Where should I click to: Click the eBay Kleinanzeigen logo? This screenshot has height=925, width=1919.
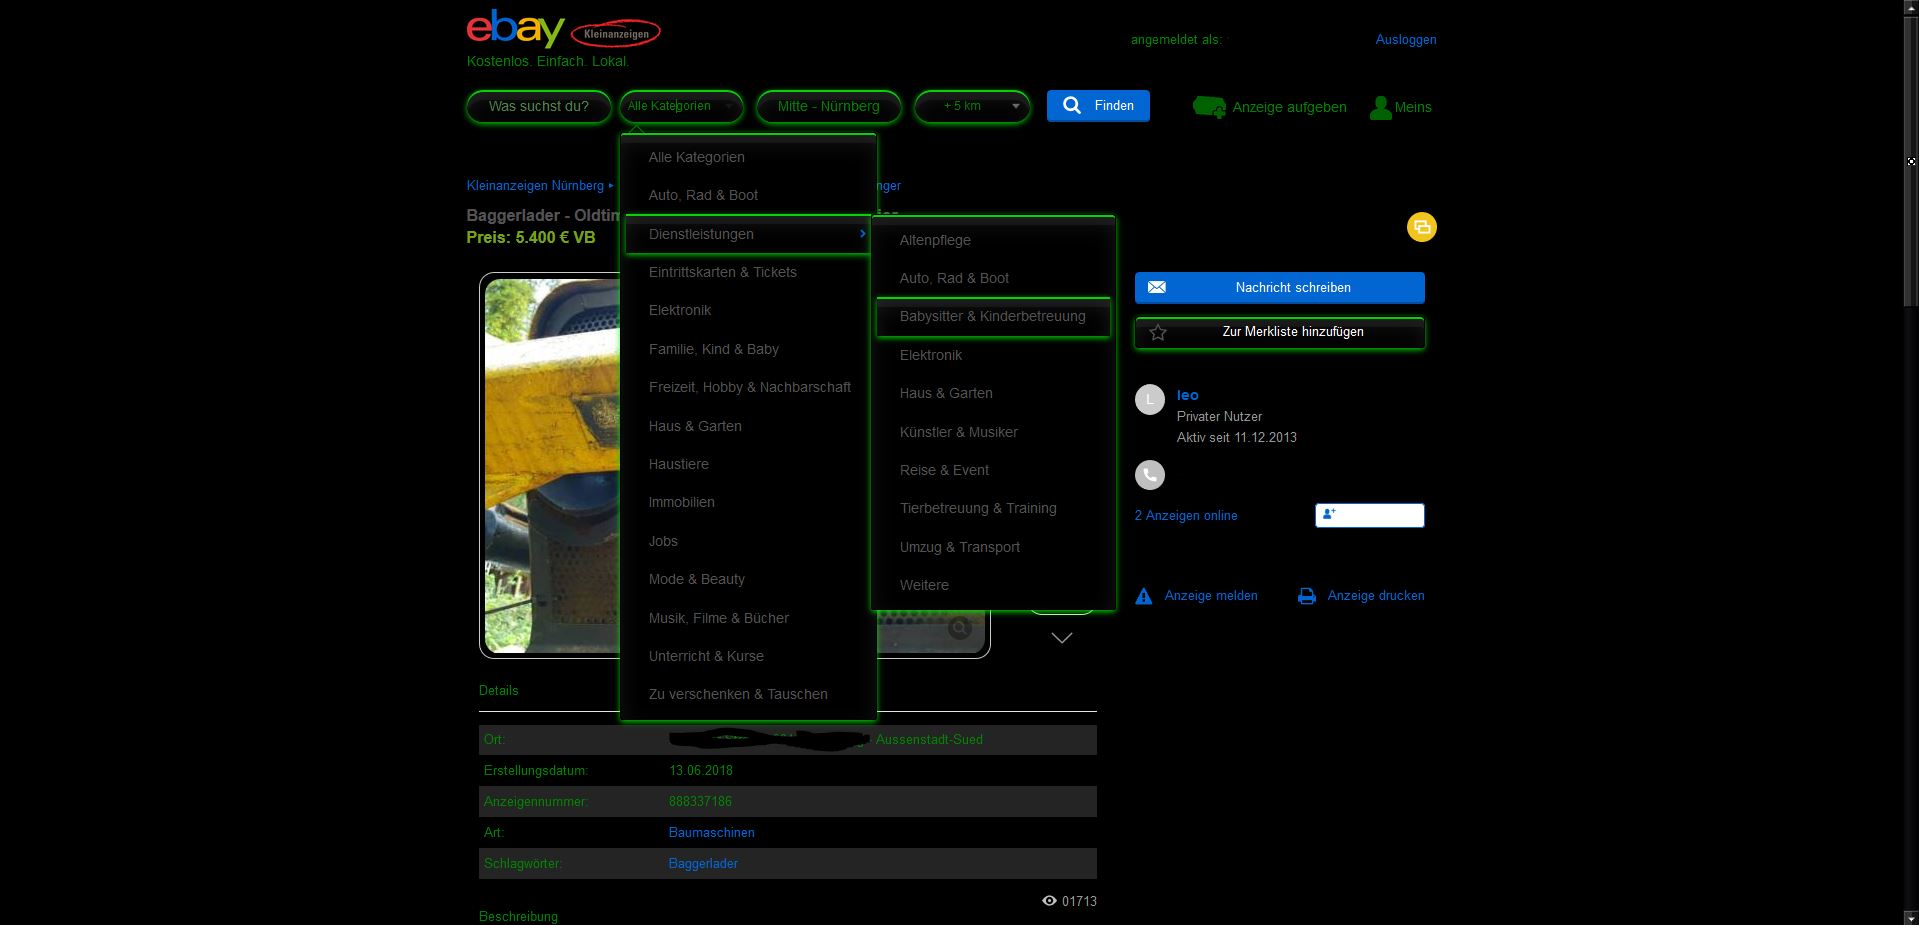coord(562,30)
